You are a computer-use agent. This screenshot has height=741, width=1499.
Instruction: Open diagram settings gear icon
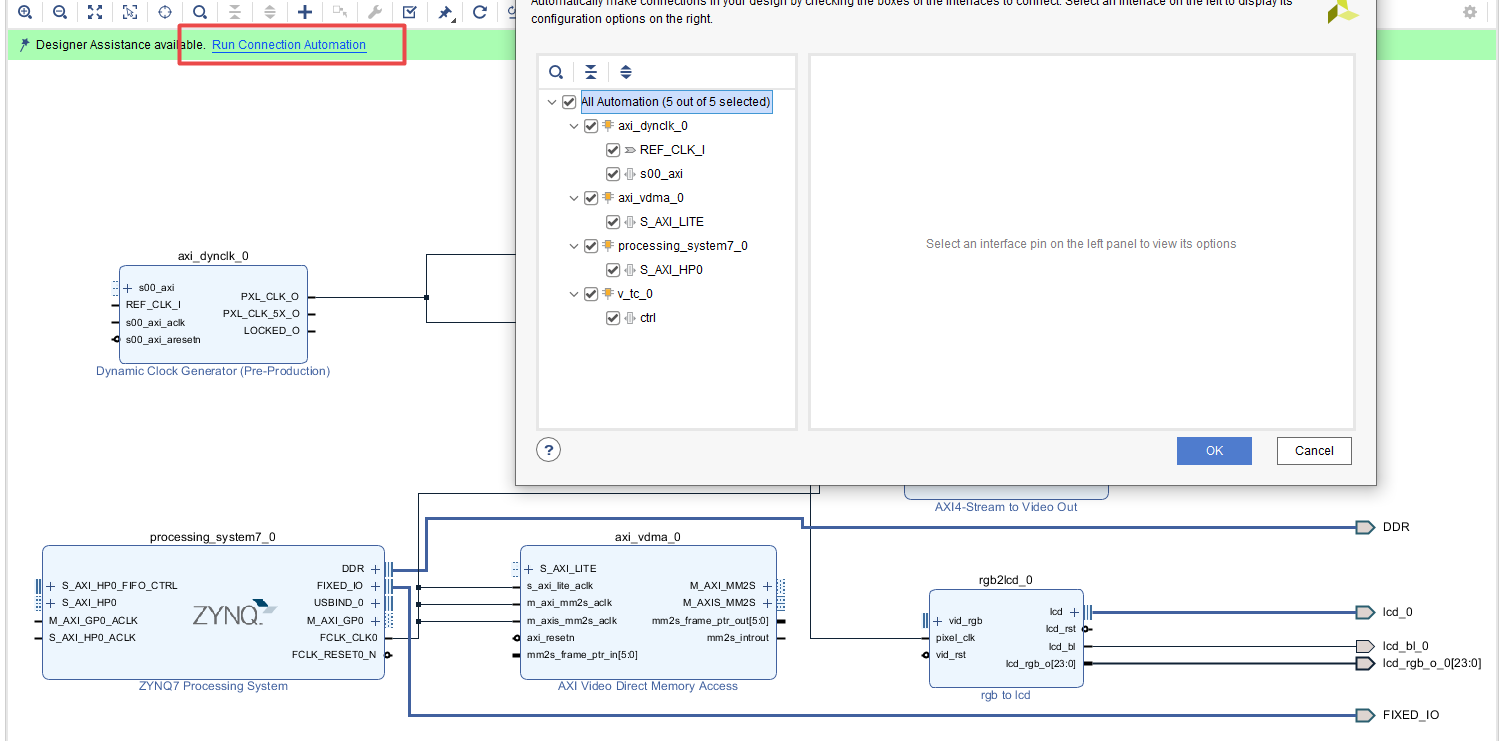(x=1469, y=12)
